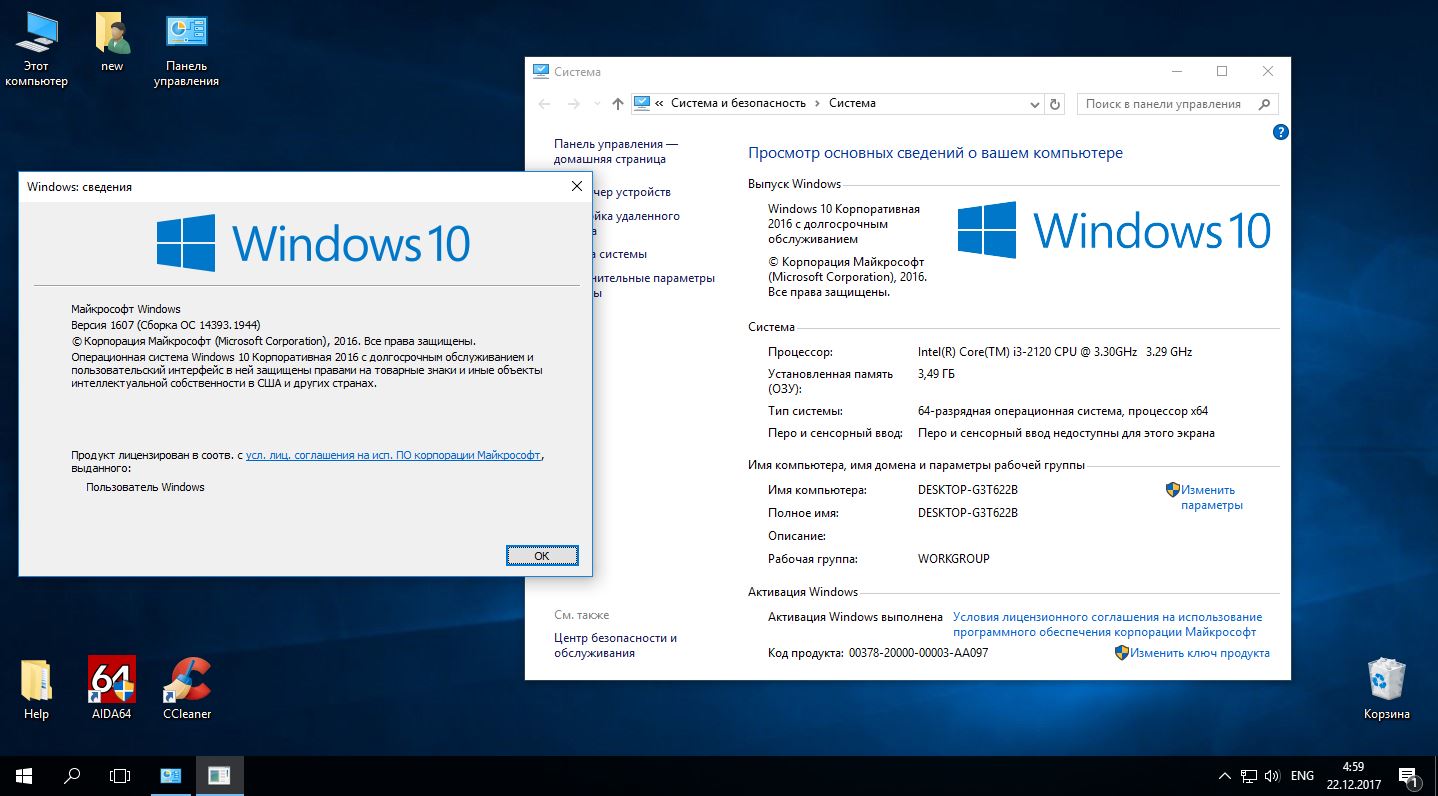Click OK in Windows: сведения dialog

coord(542,555)
